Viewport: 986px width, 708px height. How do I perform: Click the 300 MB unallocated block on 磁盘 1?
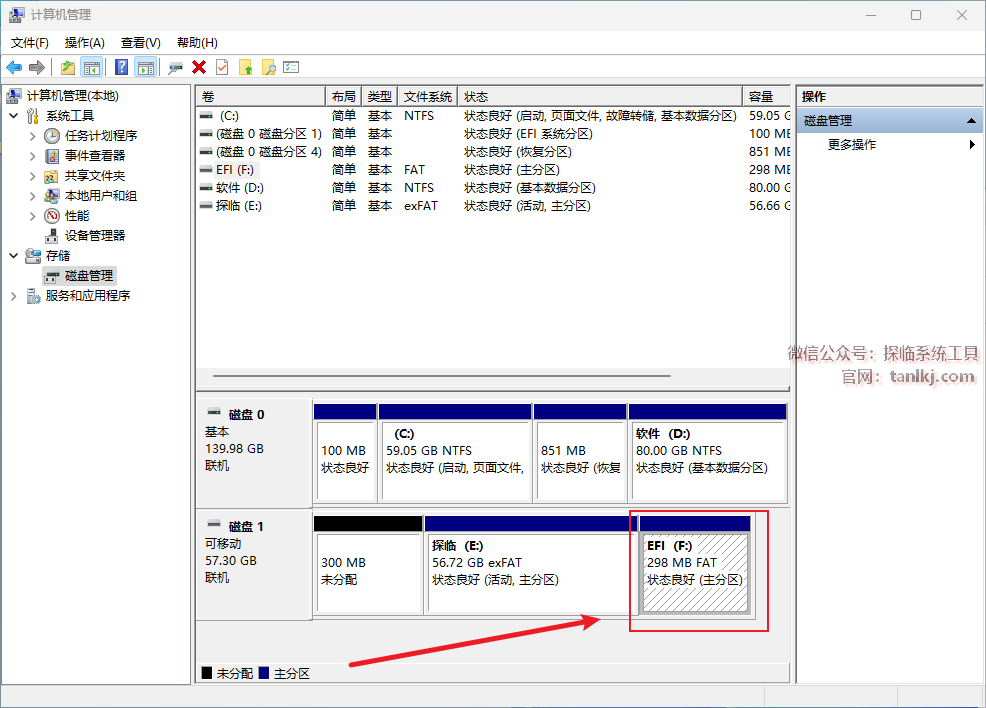(x=367, y=572)
